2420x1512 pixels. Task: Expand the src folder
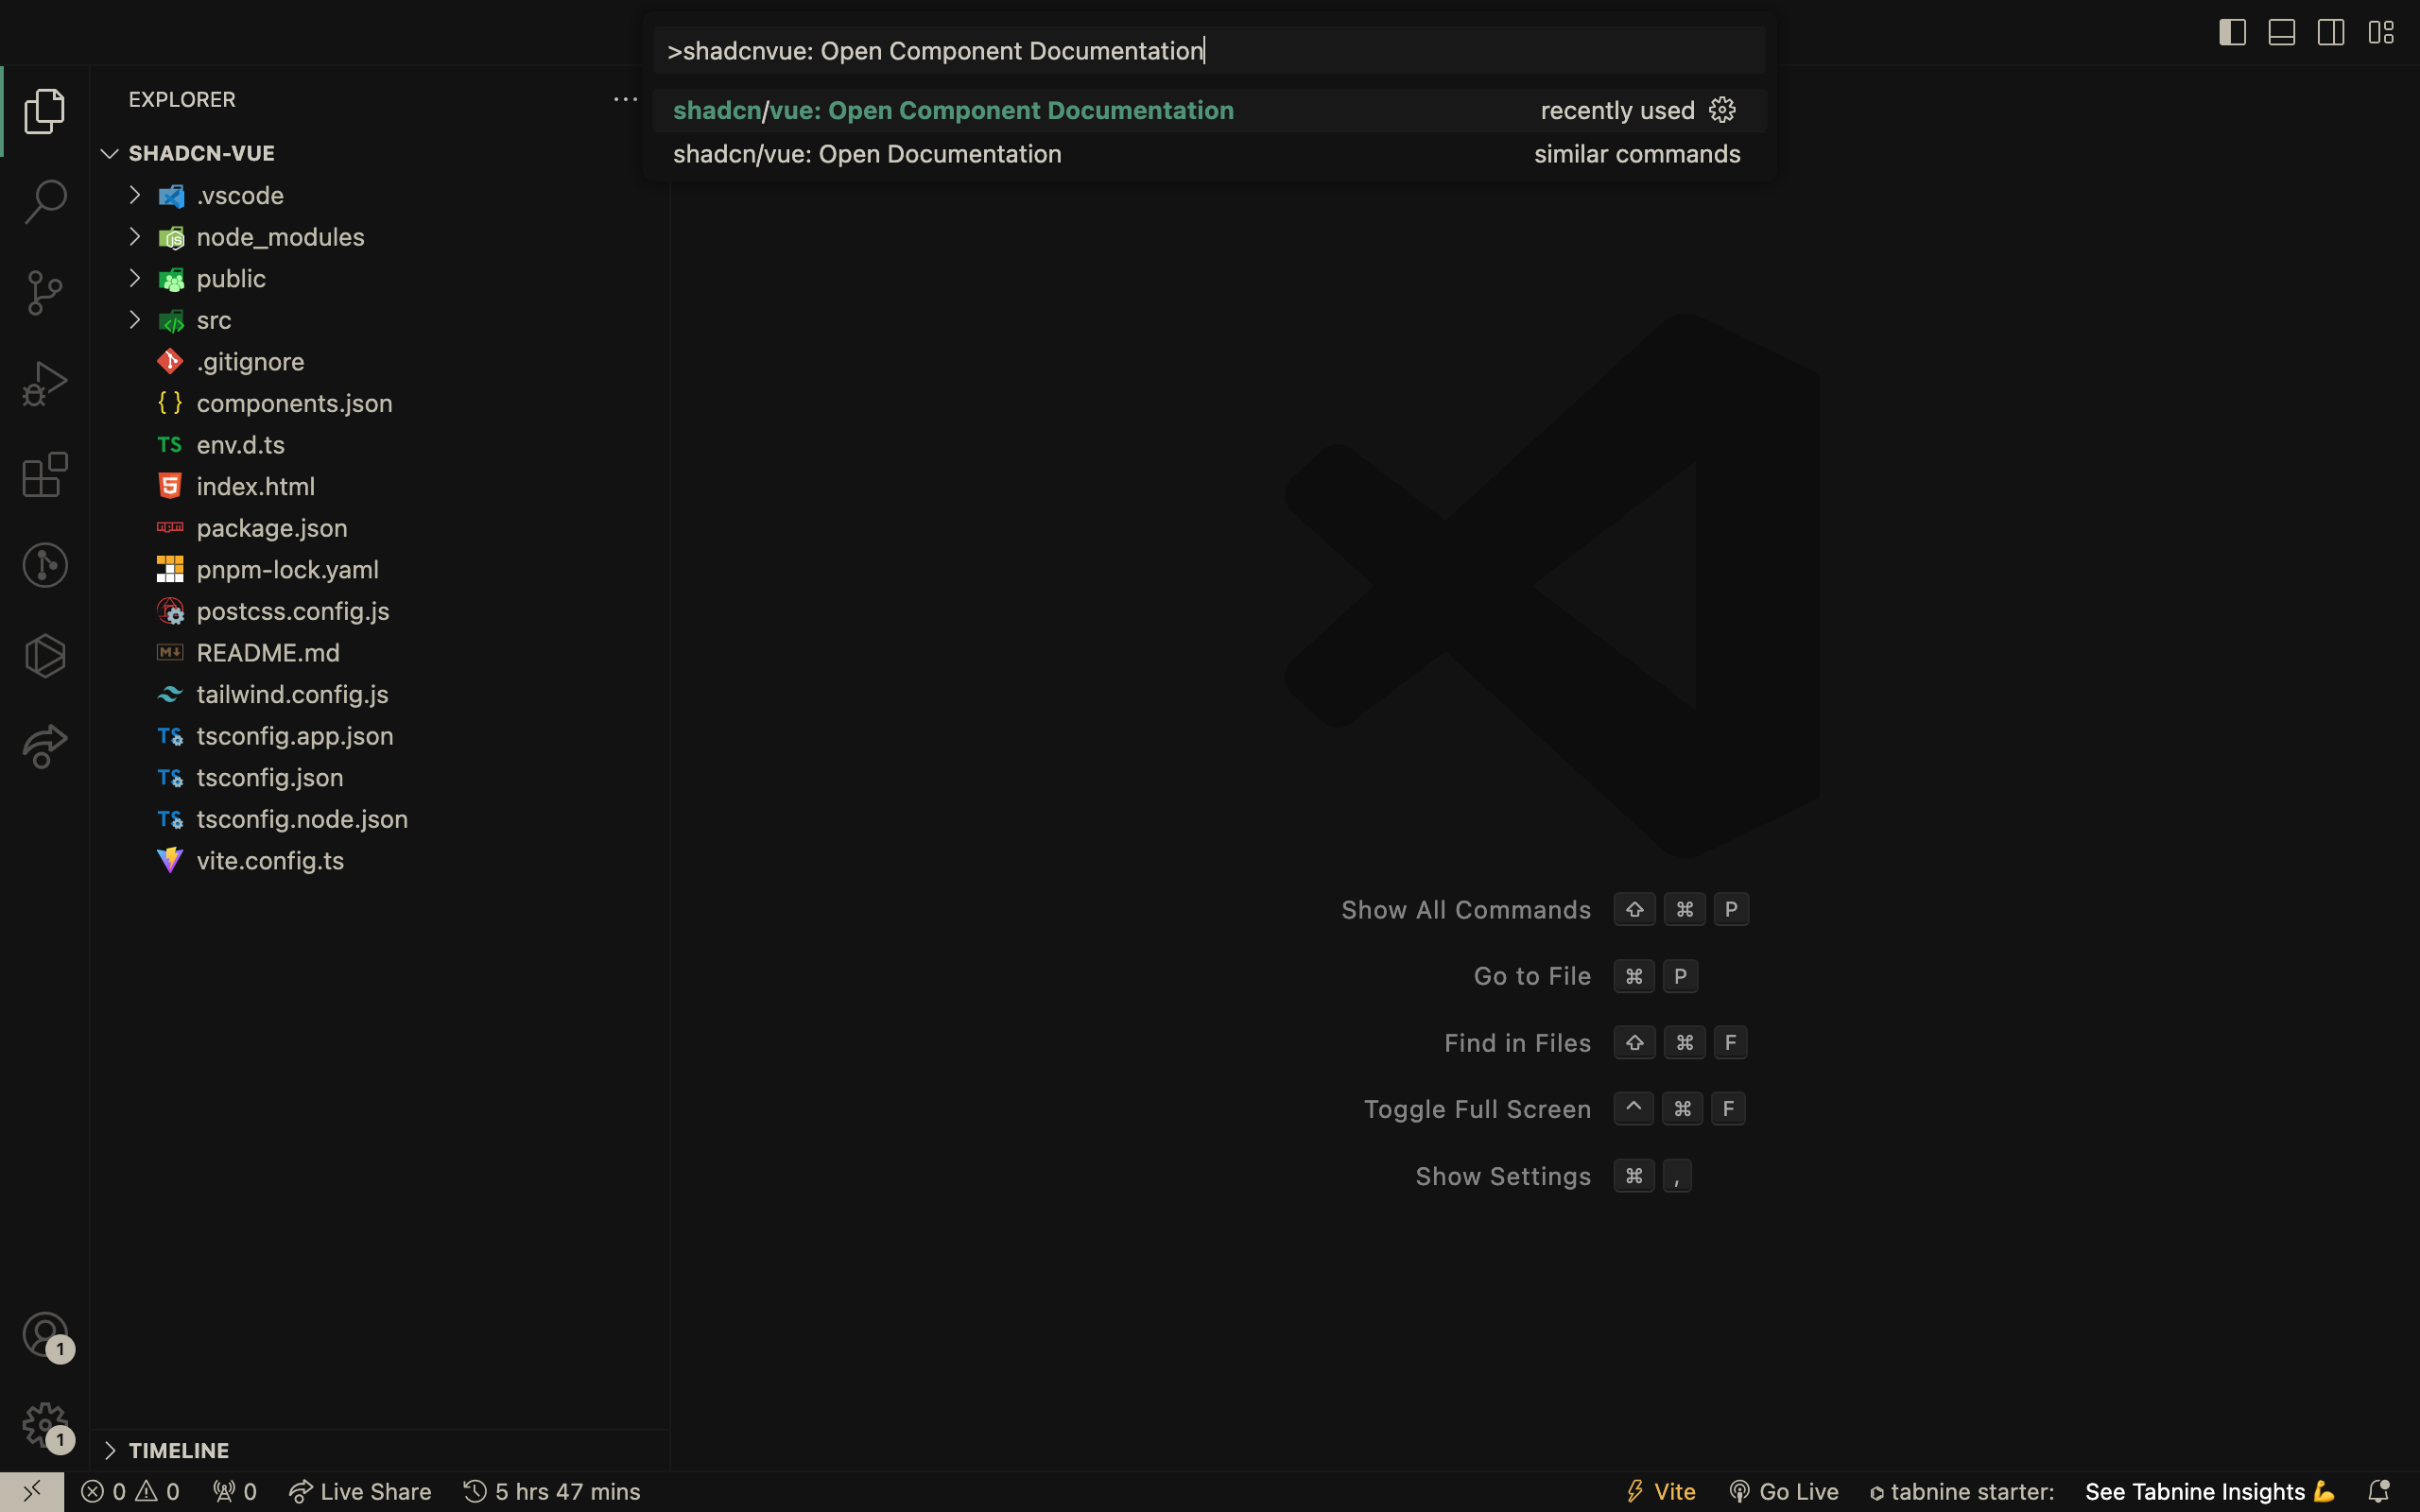(x=214, y=320)
